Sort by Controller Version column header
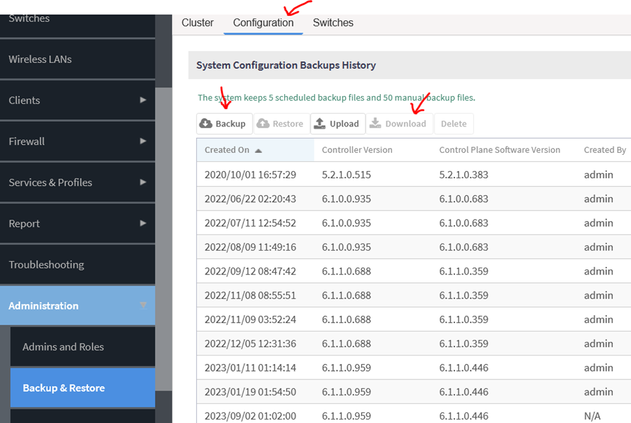631x423 pixels. (356, 150)
